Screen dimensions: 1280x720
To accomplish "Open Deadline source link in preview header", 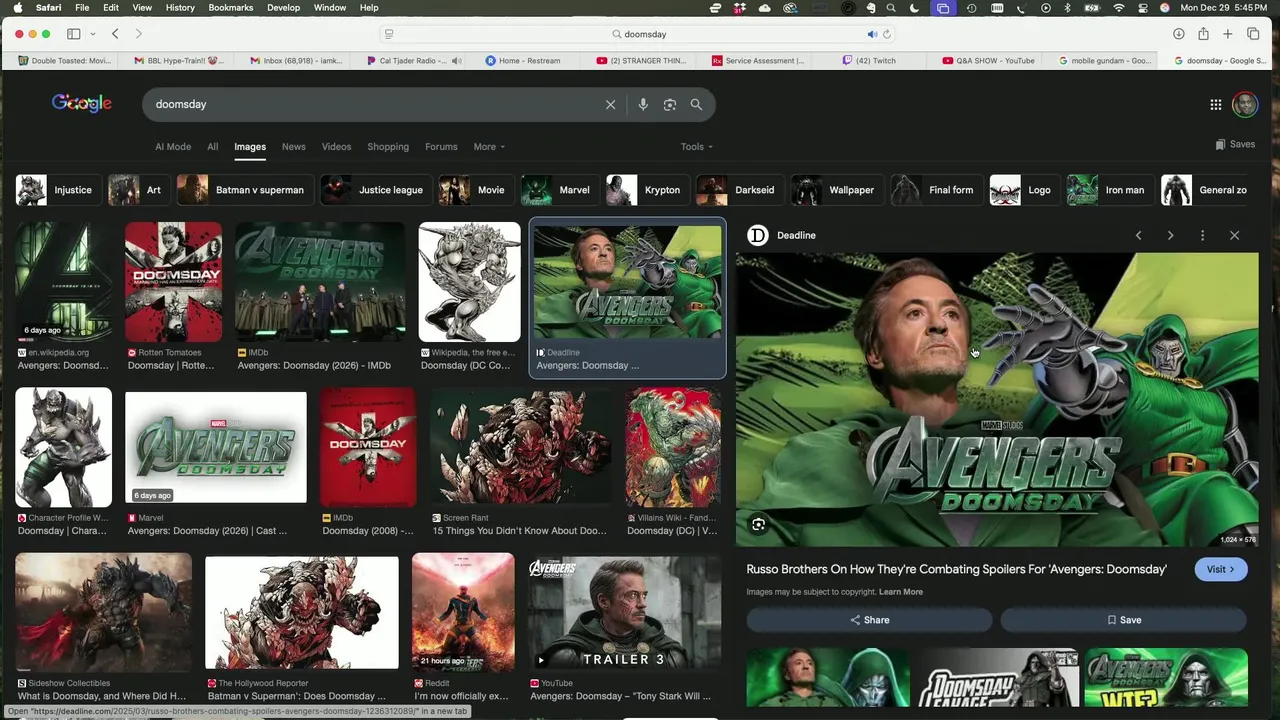I will coord(783,235).
